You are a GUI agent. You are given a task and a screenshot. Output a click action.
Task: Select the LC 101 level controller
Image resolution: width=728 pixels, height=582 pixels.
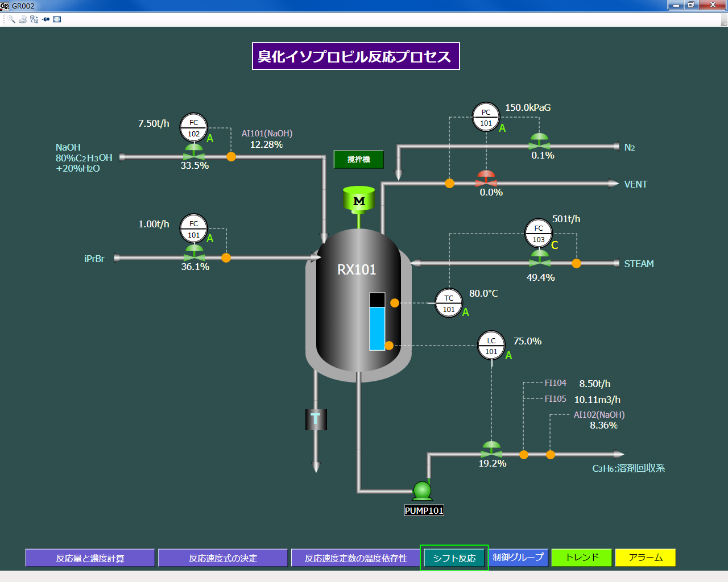(x=491, y=344)
